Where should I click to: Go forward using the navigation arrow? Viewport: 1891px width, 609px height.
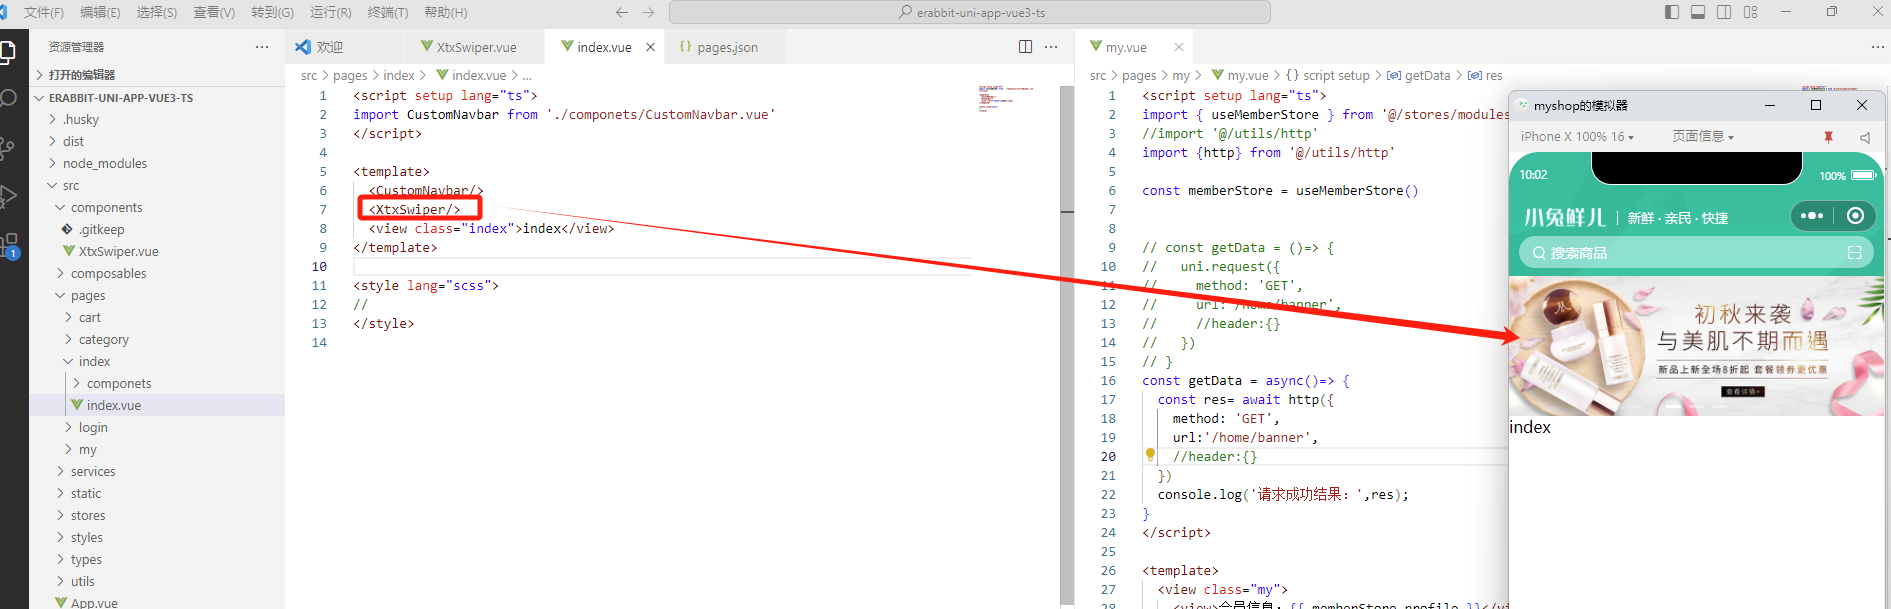pyautogui.click(x=648, y=12)
